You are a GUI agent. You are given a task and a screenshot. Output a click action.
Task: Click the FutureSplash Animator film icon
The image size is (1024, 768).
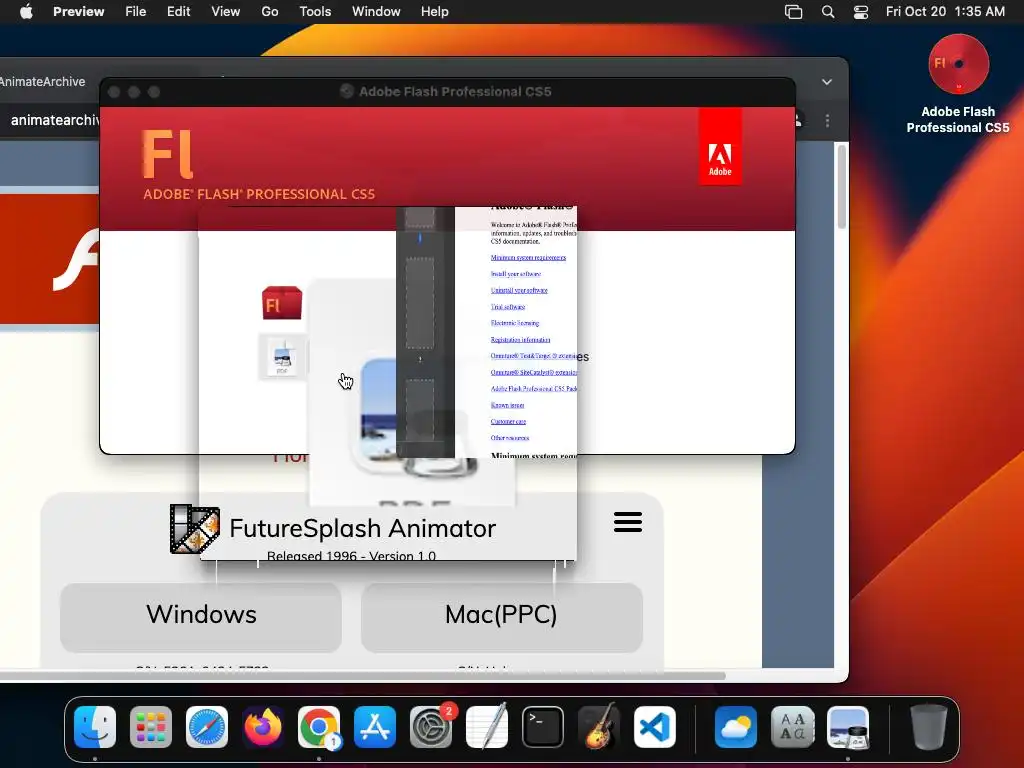pos(194,528)
